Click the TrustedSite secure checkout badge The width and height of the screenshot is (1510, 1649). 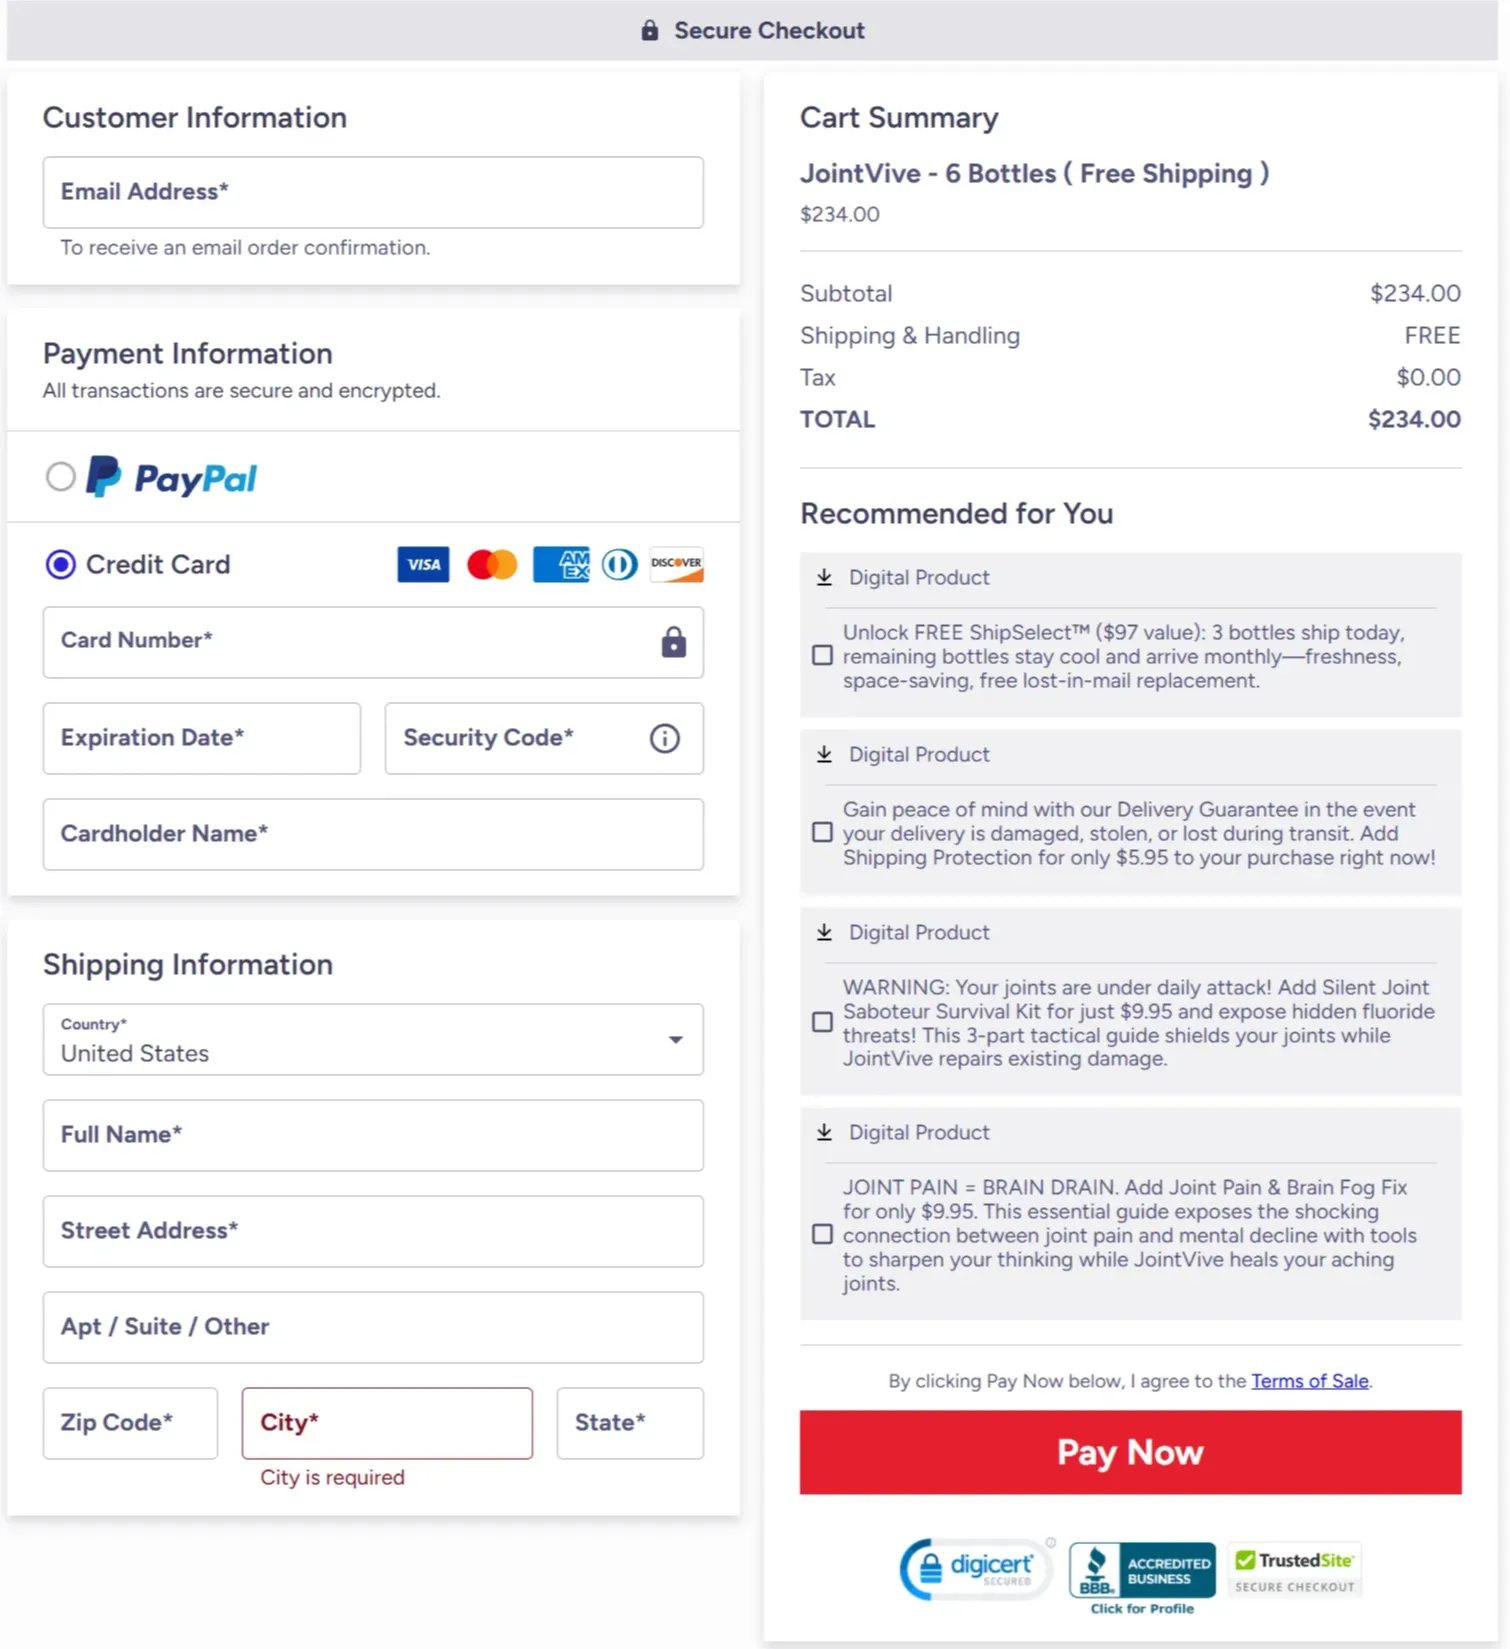(x=1294, y=1570)
